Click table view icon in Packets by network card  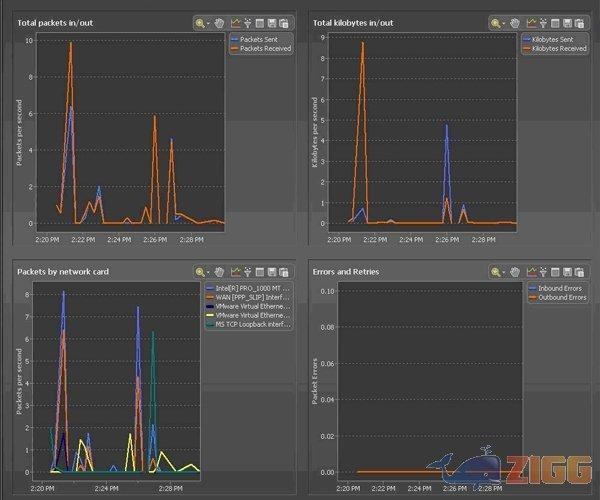coord(259,271)
